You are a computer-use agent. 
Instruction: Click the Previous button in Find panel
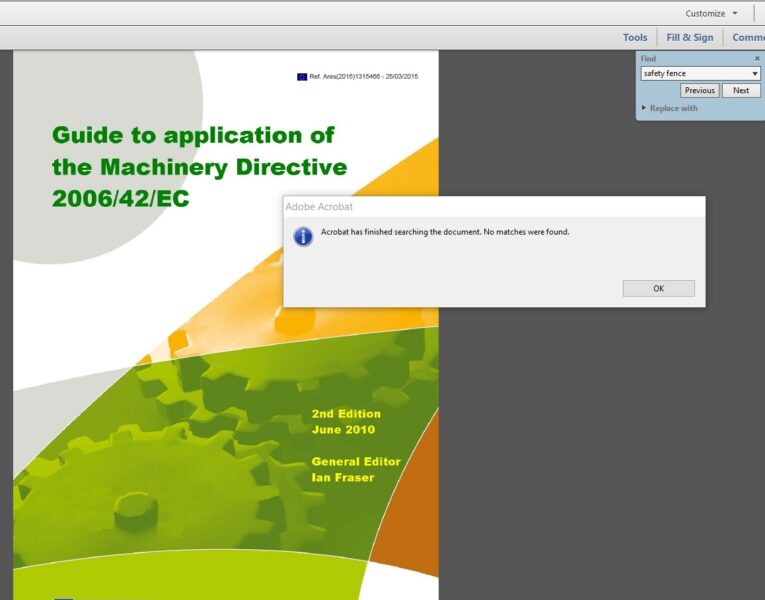[699, 90]
